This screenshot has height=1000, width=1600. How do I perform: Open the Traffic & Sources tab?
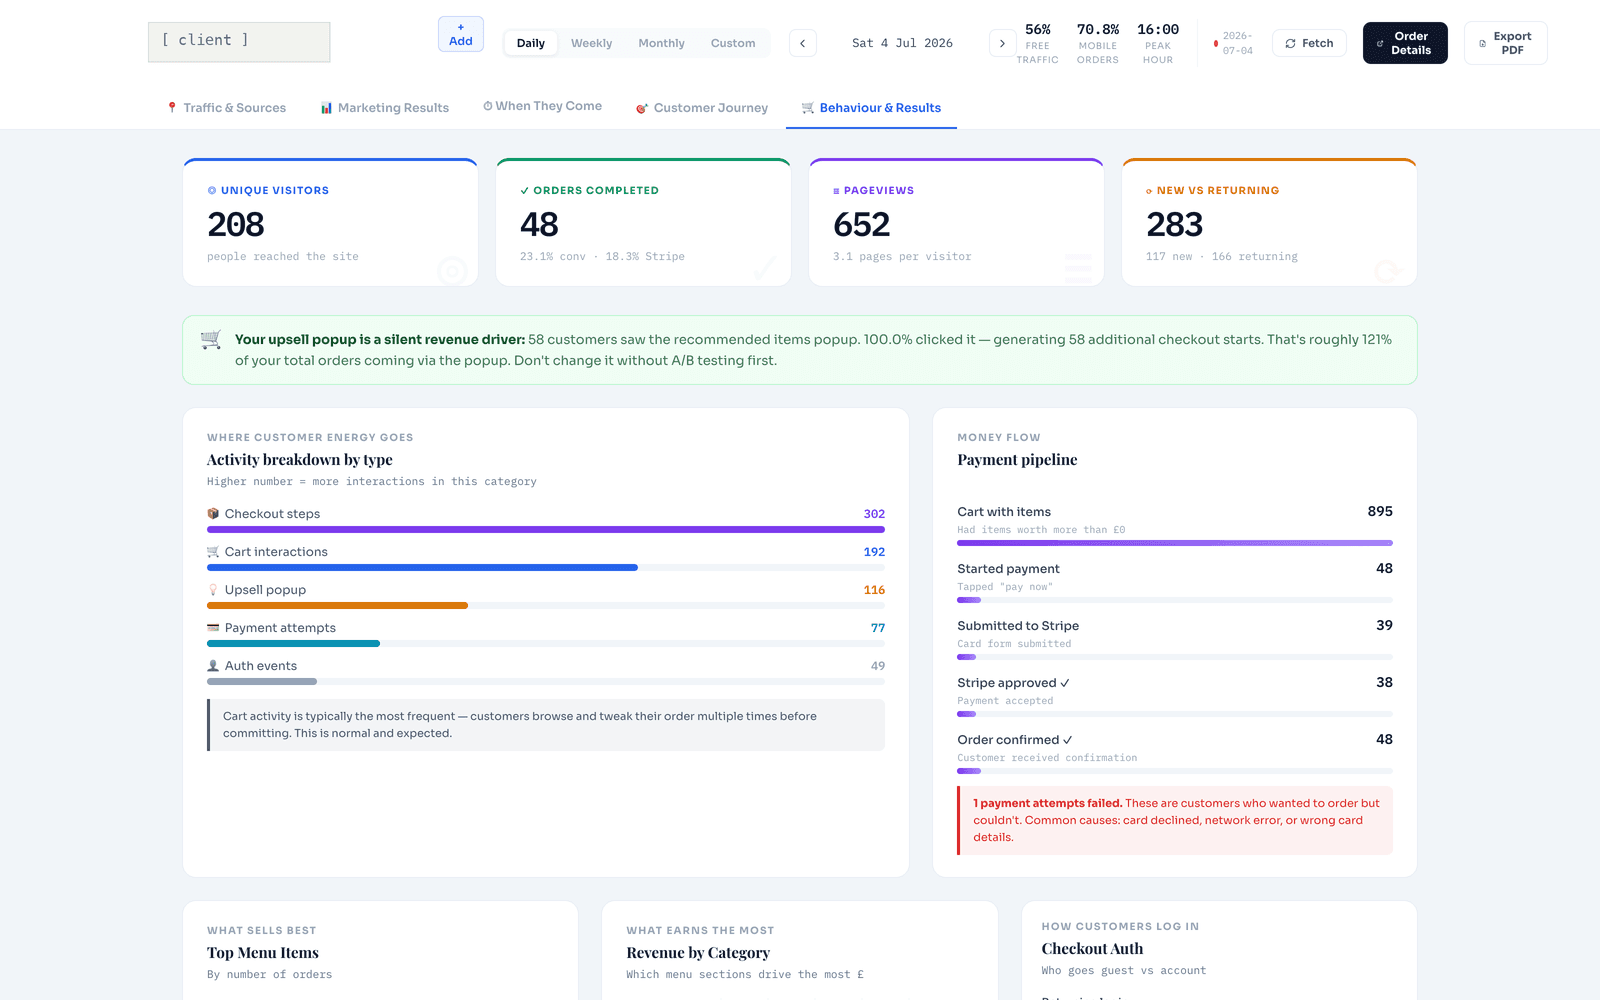tap(226, 108)
